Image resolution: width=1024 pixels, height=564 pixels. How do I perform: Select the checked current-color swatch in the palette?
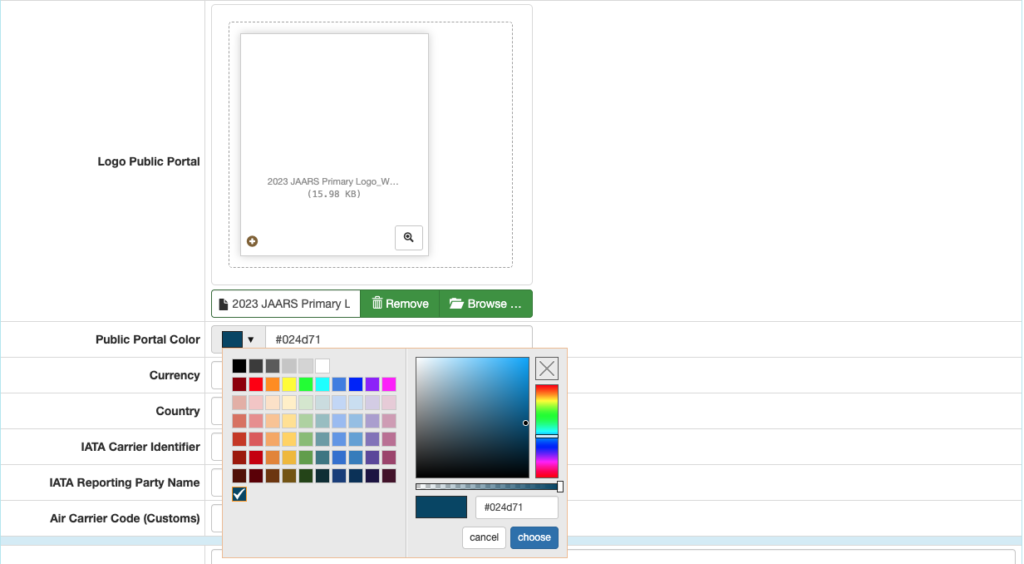point(239,494)
